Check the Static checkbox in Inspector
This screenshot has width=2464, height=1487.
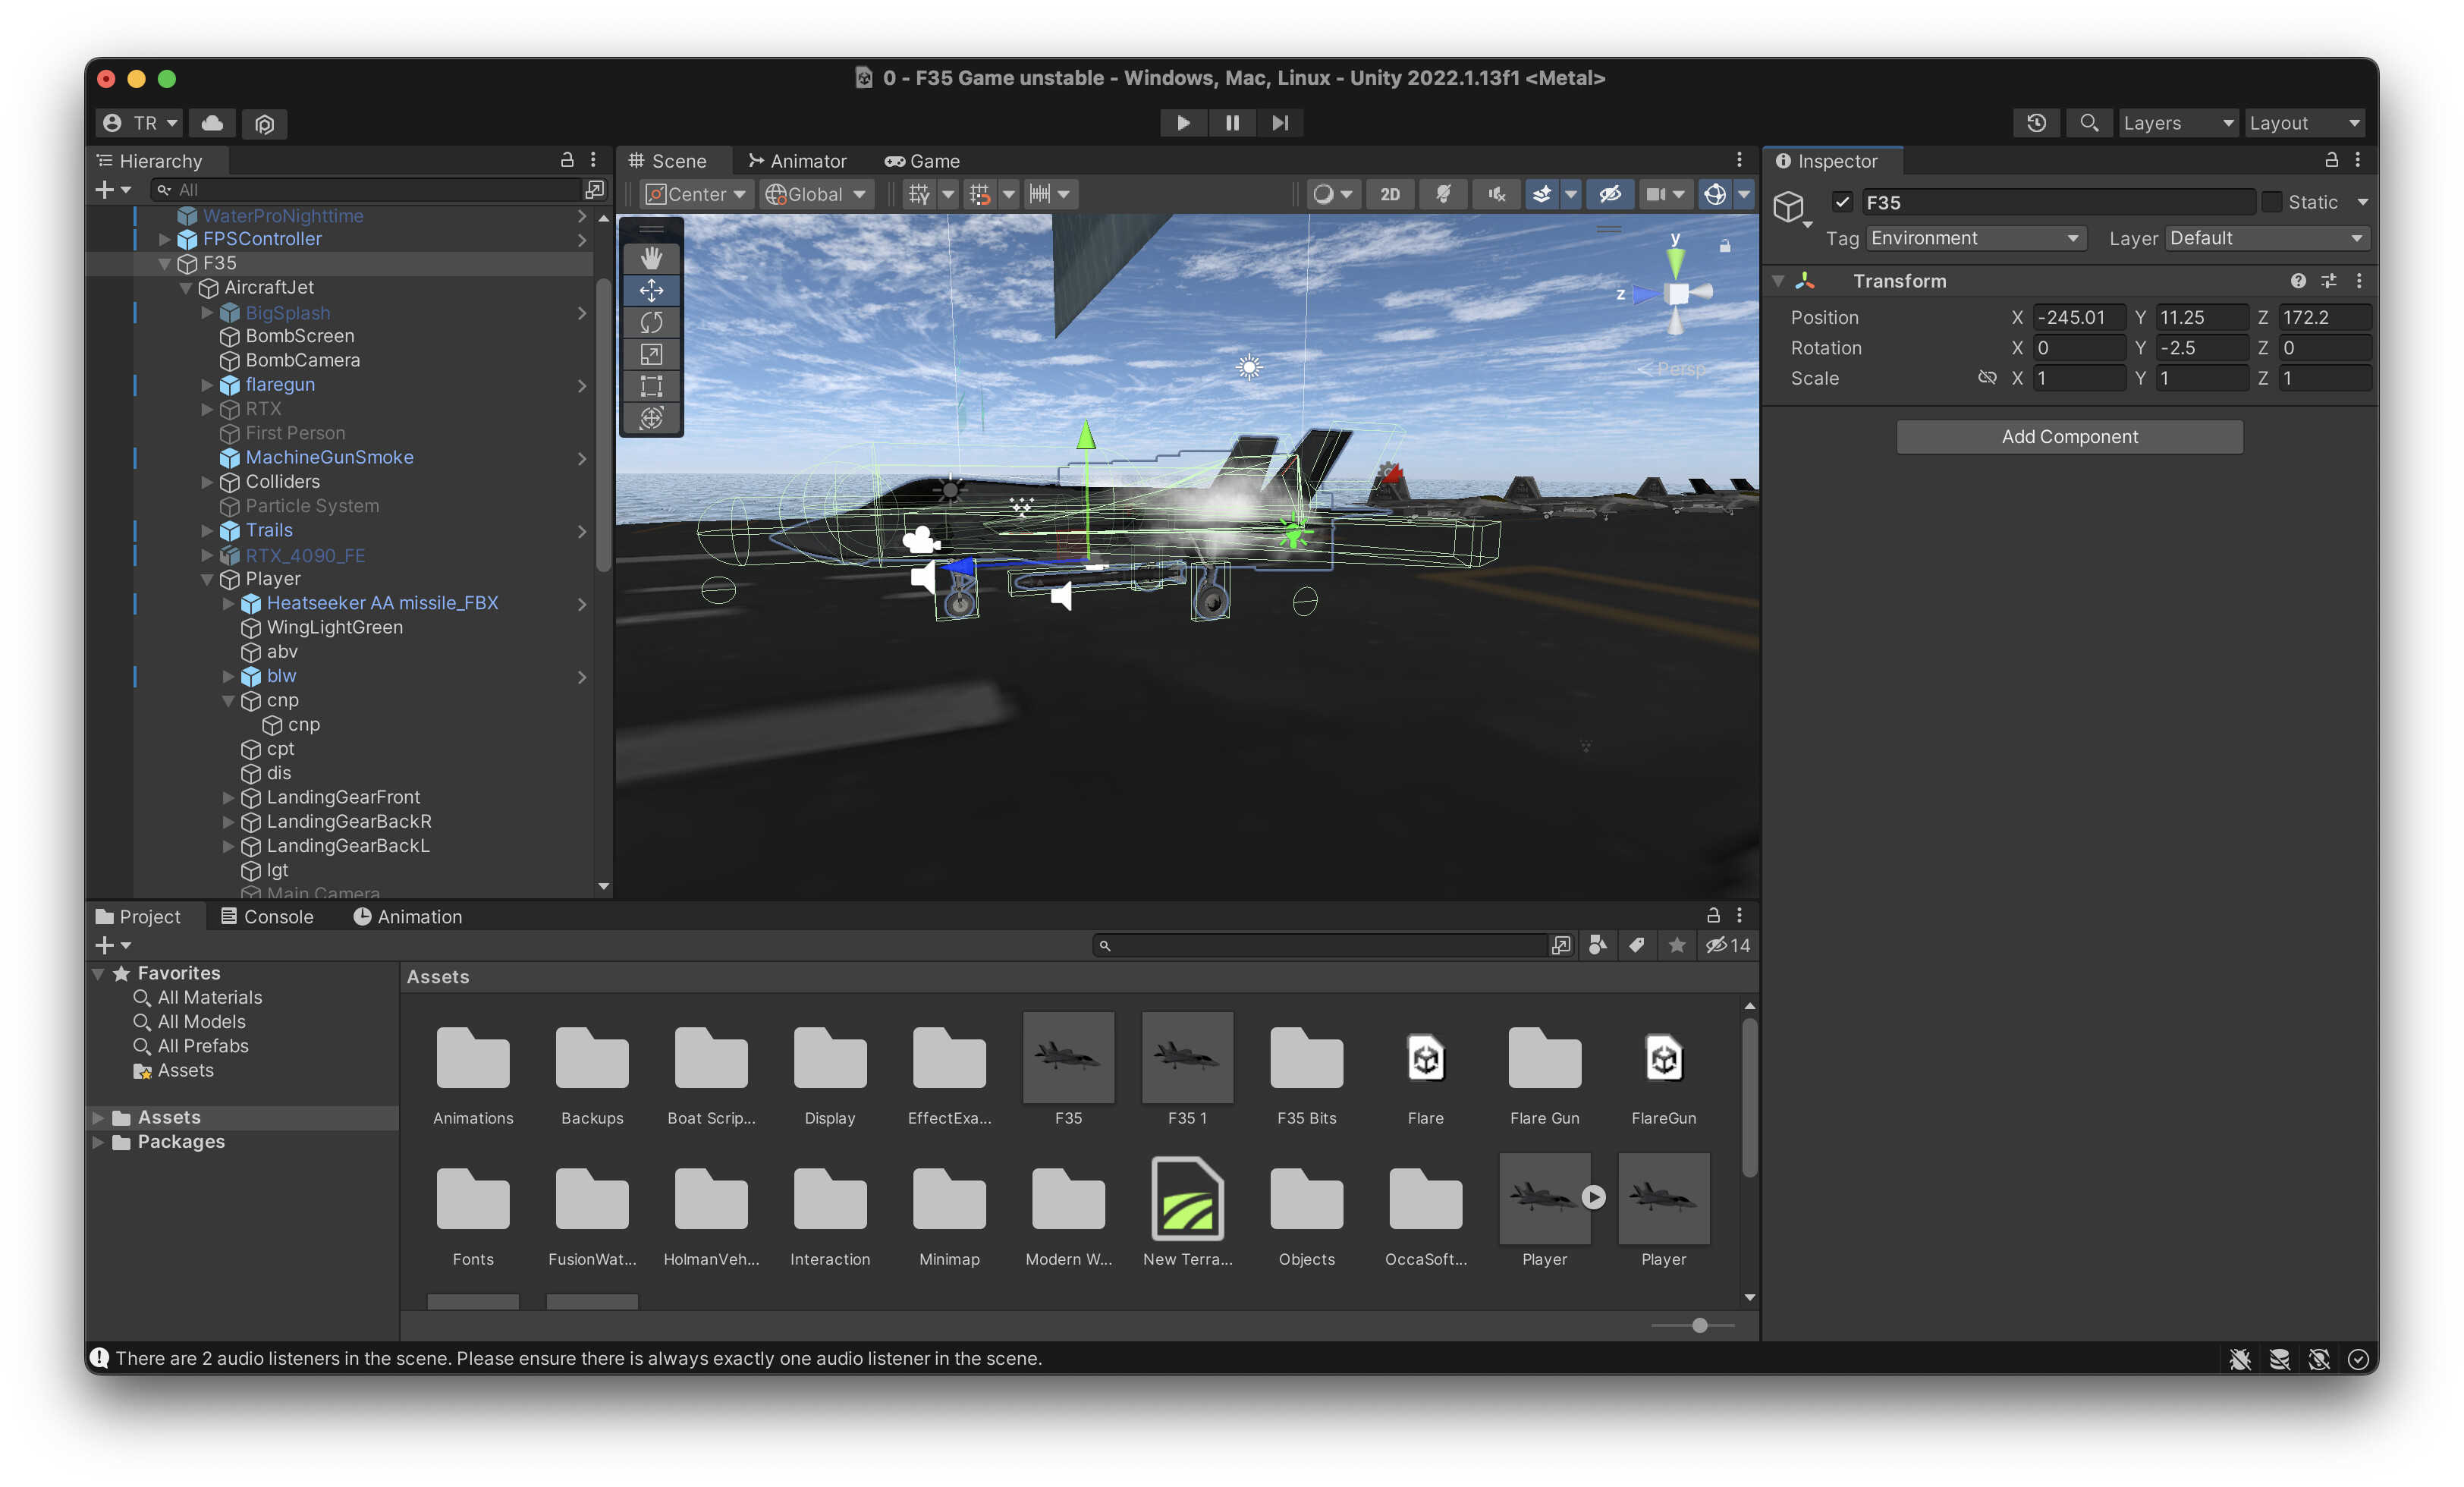point(2273,201)
